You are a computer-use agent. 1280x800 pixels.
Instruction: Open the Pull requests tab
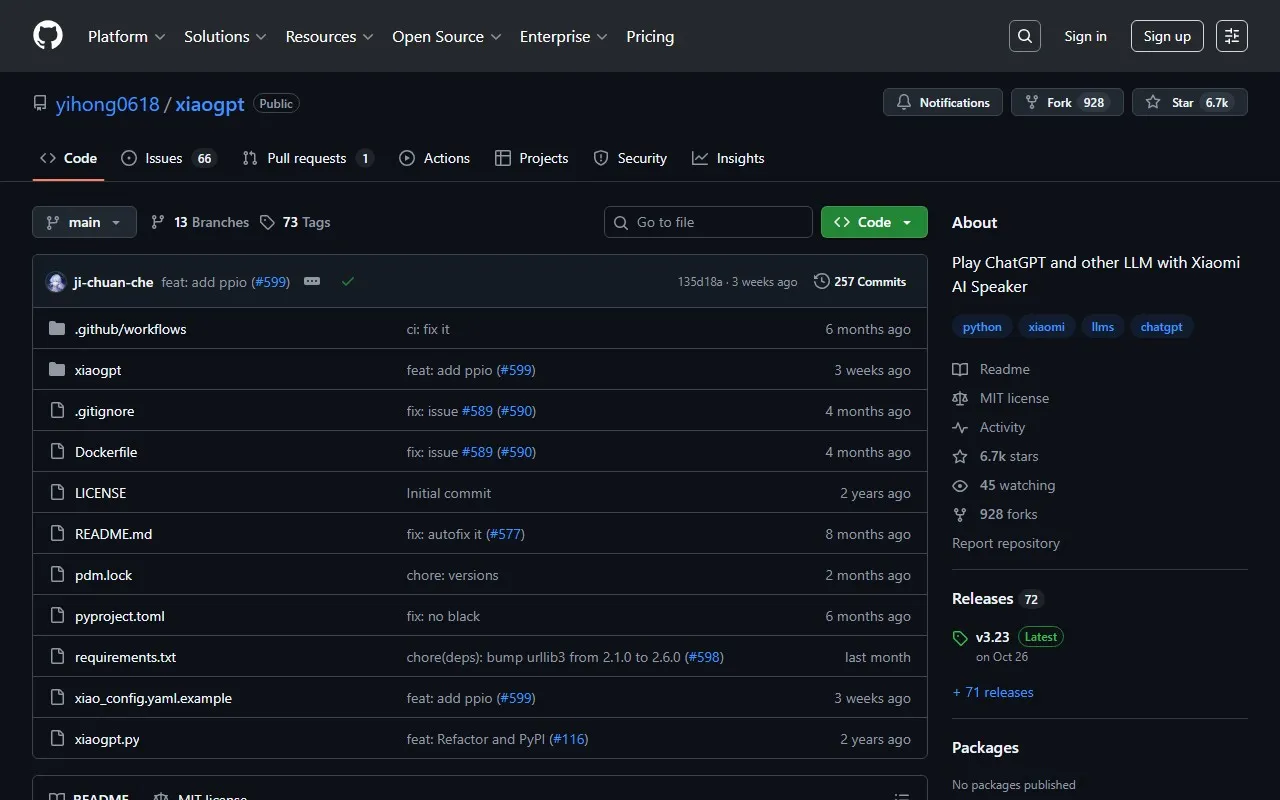(306, 158)
